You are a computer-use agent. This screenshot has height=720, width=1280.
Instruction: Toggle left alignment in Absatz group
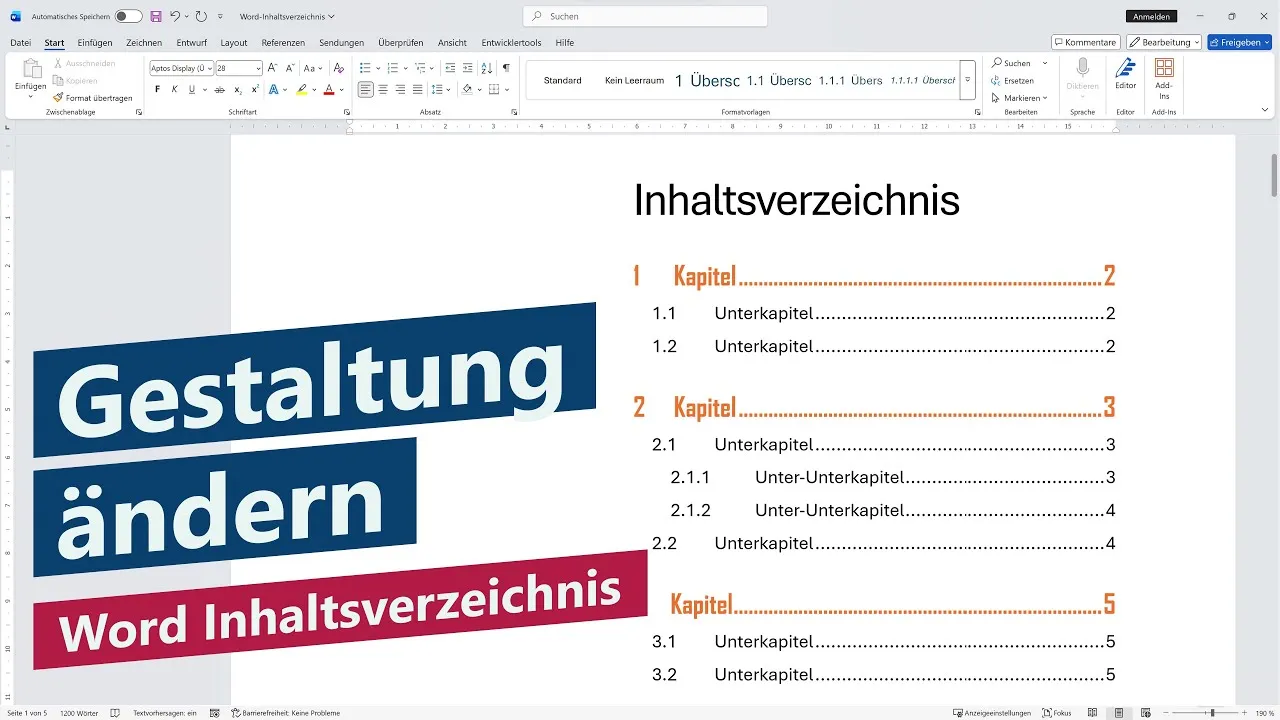coord(367,90)
